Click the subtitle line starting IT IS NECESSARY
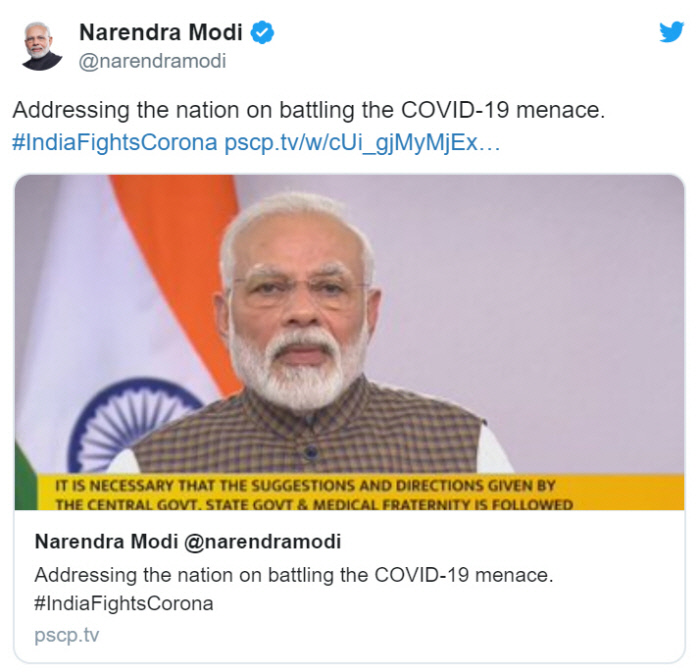The height and width of the screenshot is (672, 700). [x=305, y=486]
